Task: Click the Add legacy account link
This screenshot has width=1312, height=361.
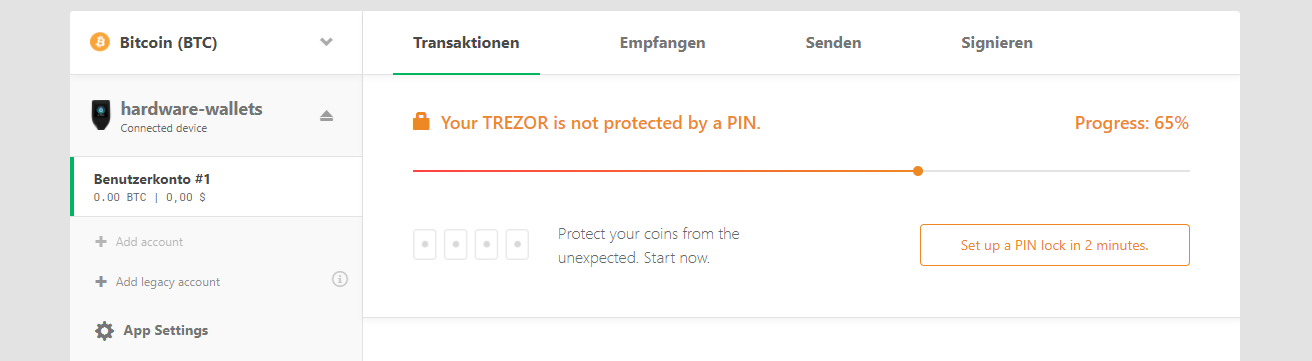Action: click(168, 282)
